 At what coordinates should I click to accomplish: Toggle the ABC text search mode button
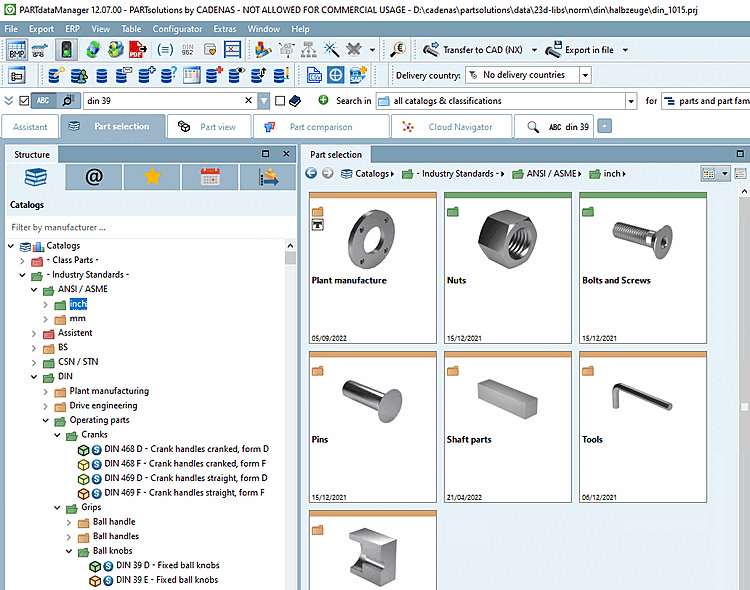click(x=44, y=100)
